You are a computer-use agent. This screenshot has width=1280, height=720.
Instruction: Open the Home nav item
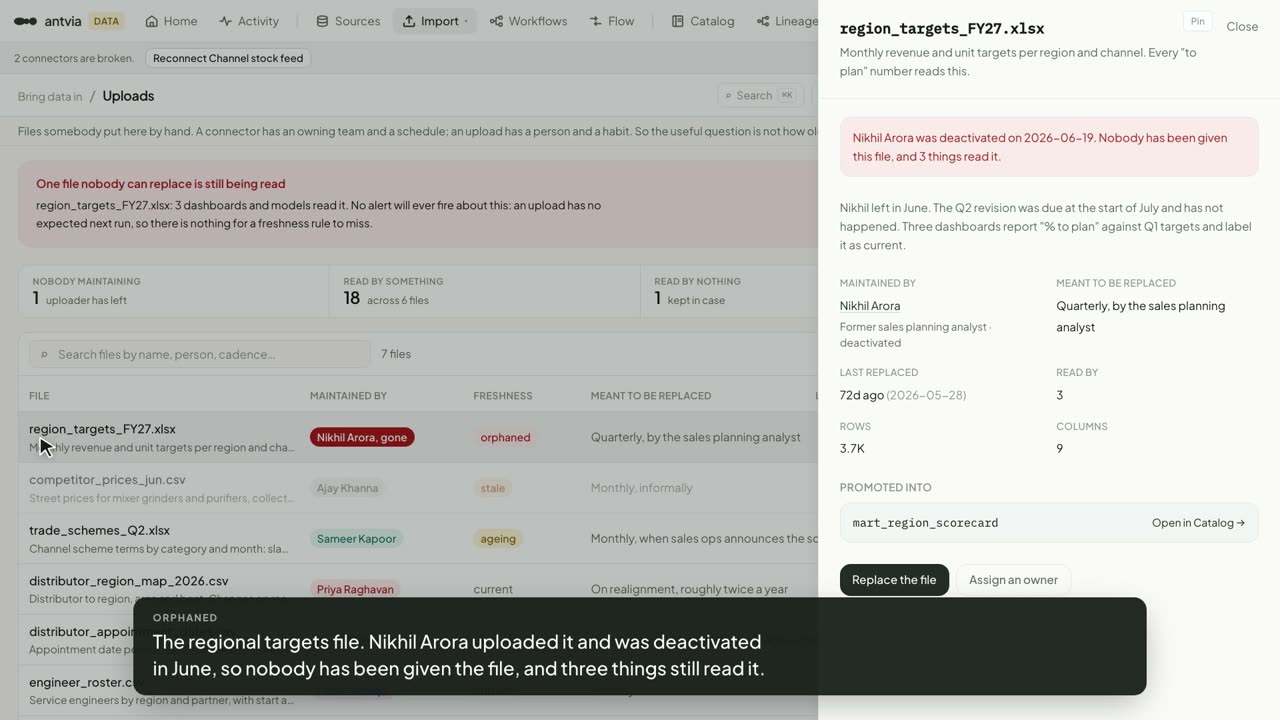point(171,21)
